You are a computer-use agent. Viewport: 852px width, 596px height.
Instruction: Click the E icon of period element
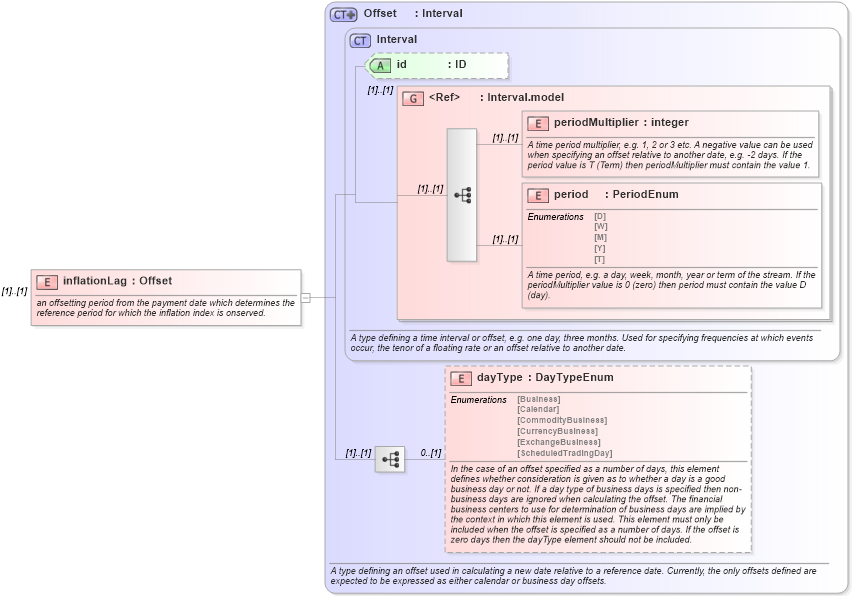tap(537, 196)
